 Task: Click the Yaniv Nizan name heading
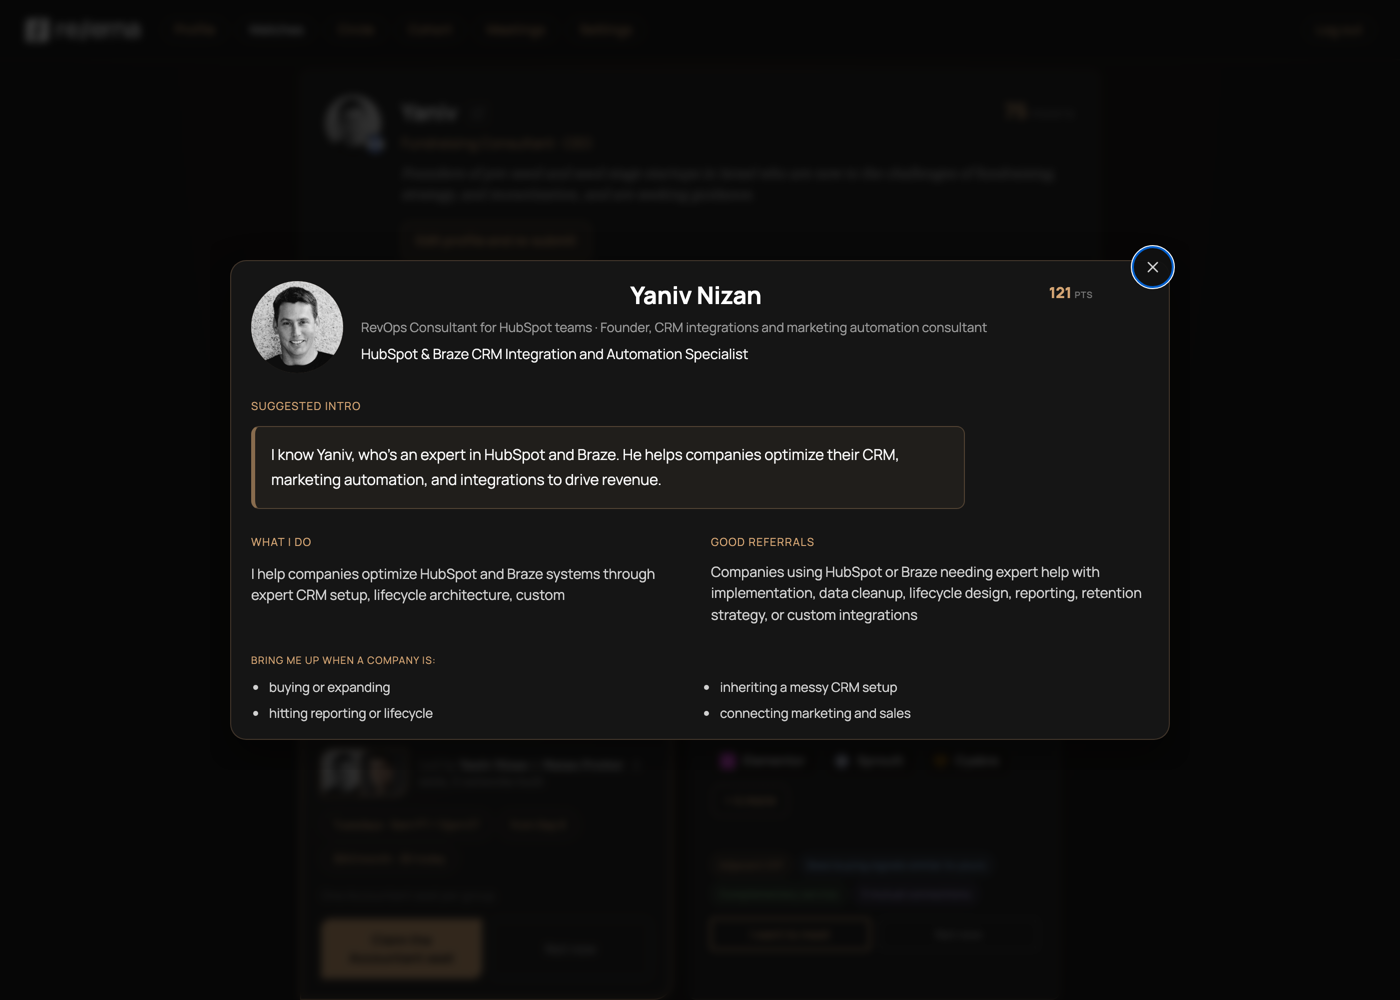[695, 295]
